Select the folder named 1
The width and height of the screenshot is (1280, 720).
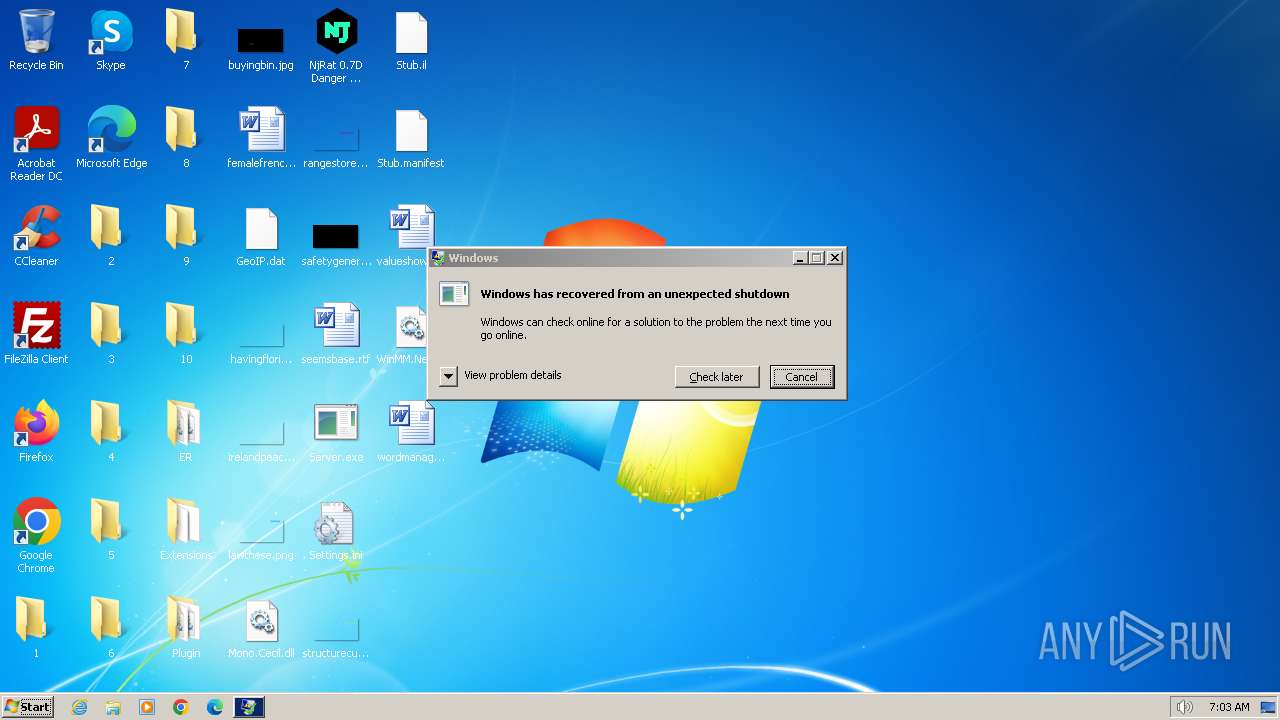click(x=36, y=628)
